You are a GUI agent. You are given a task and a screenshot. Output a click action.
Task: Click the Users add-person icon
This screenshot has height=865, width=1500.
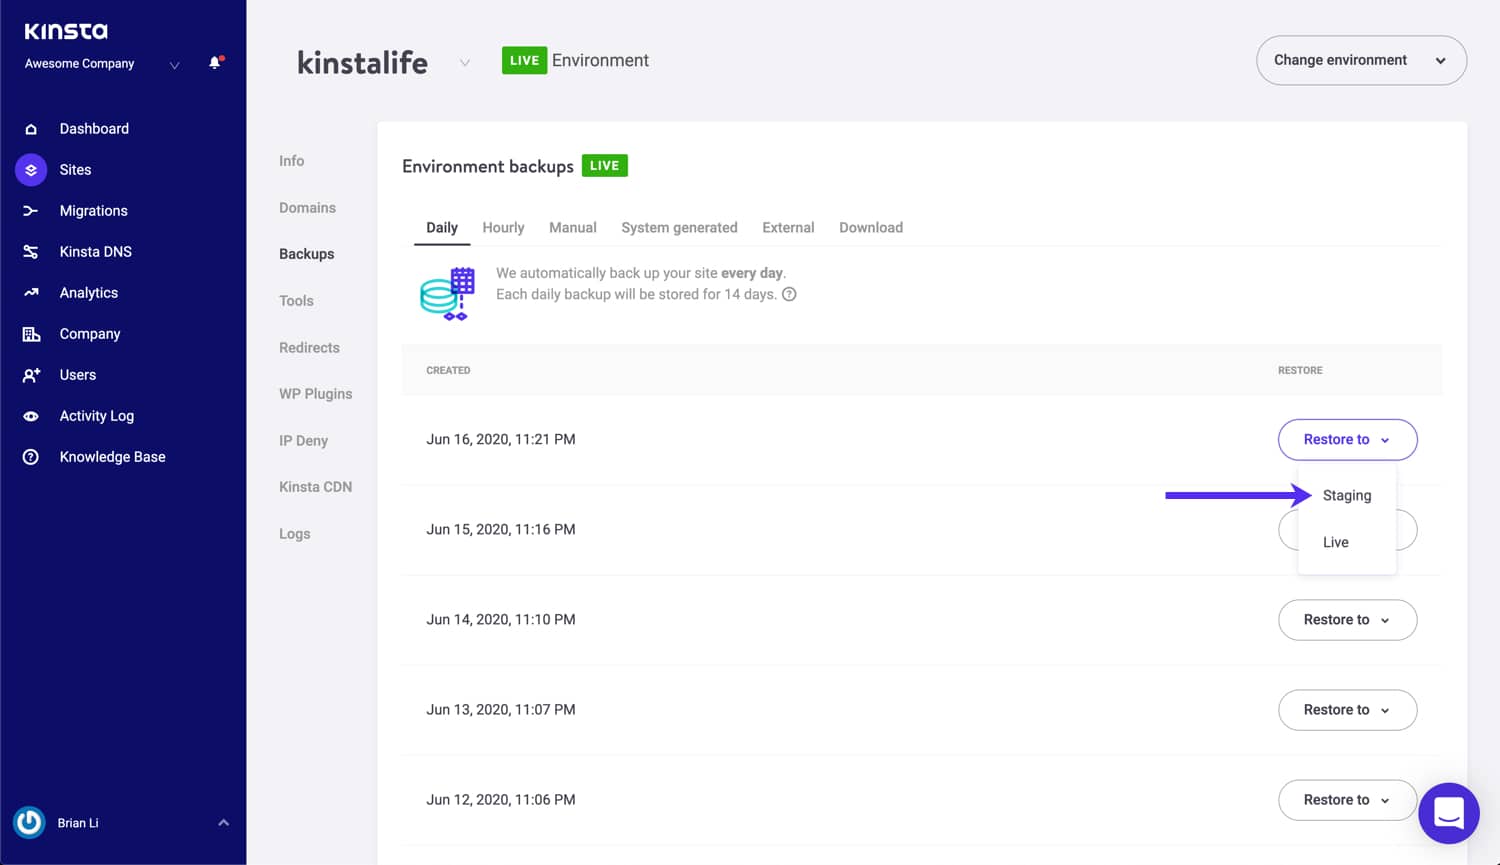31,375
